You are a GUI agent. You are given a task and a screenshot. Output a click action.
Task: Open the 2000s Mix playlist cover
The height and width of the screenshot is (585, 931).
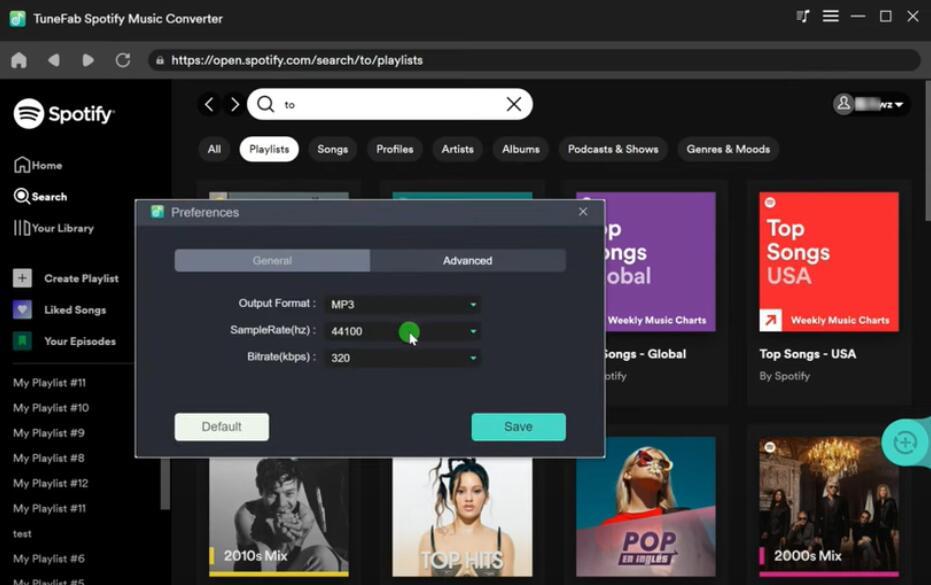coord(829,507)
